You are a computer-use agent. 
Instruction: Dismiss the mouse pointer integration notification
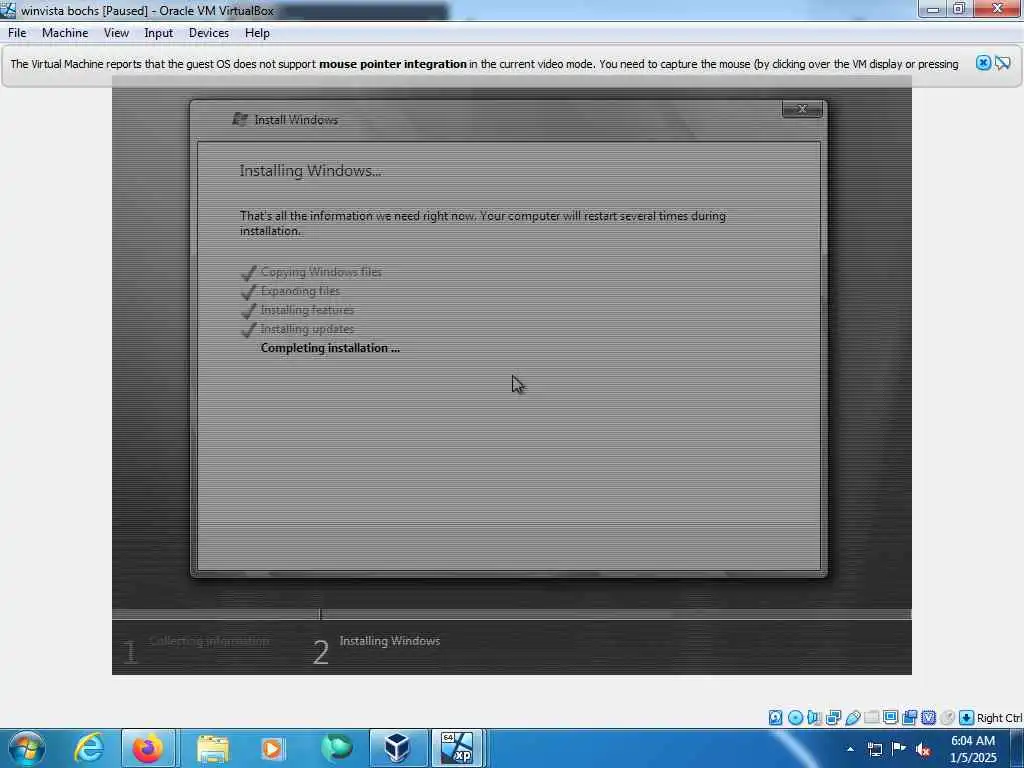(984, 63)
